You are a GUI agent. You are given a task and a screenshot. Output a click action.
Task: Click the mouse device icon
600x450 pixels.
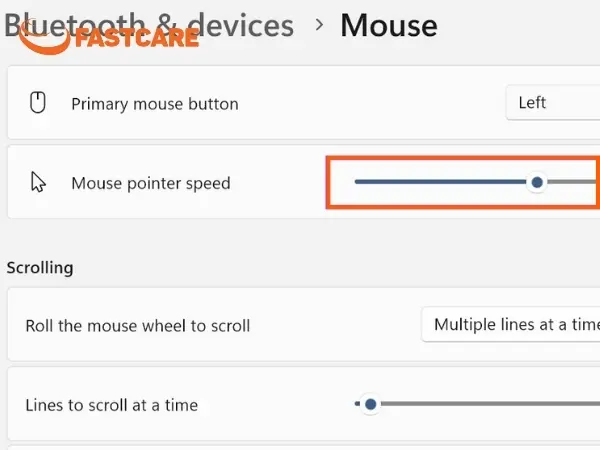click(38, 103)
